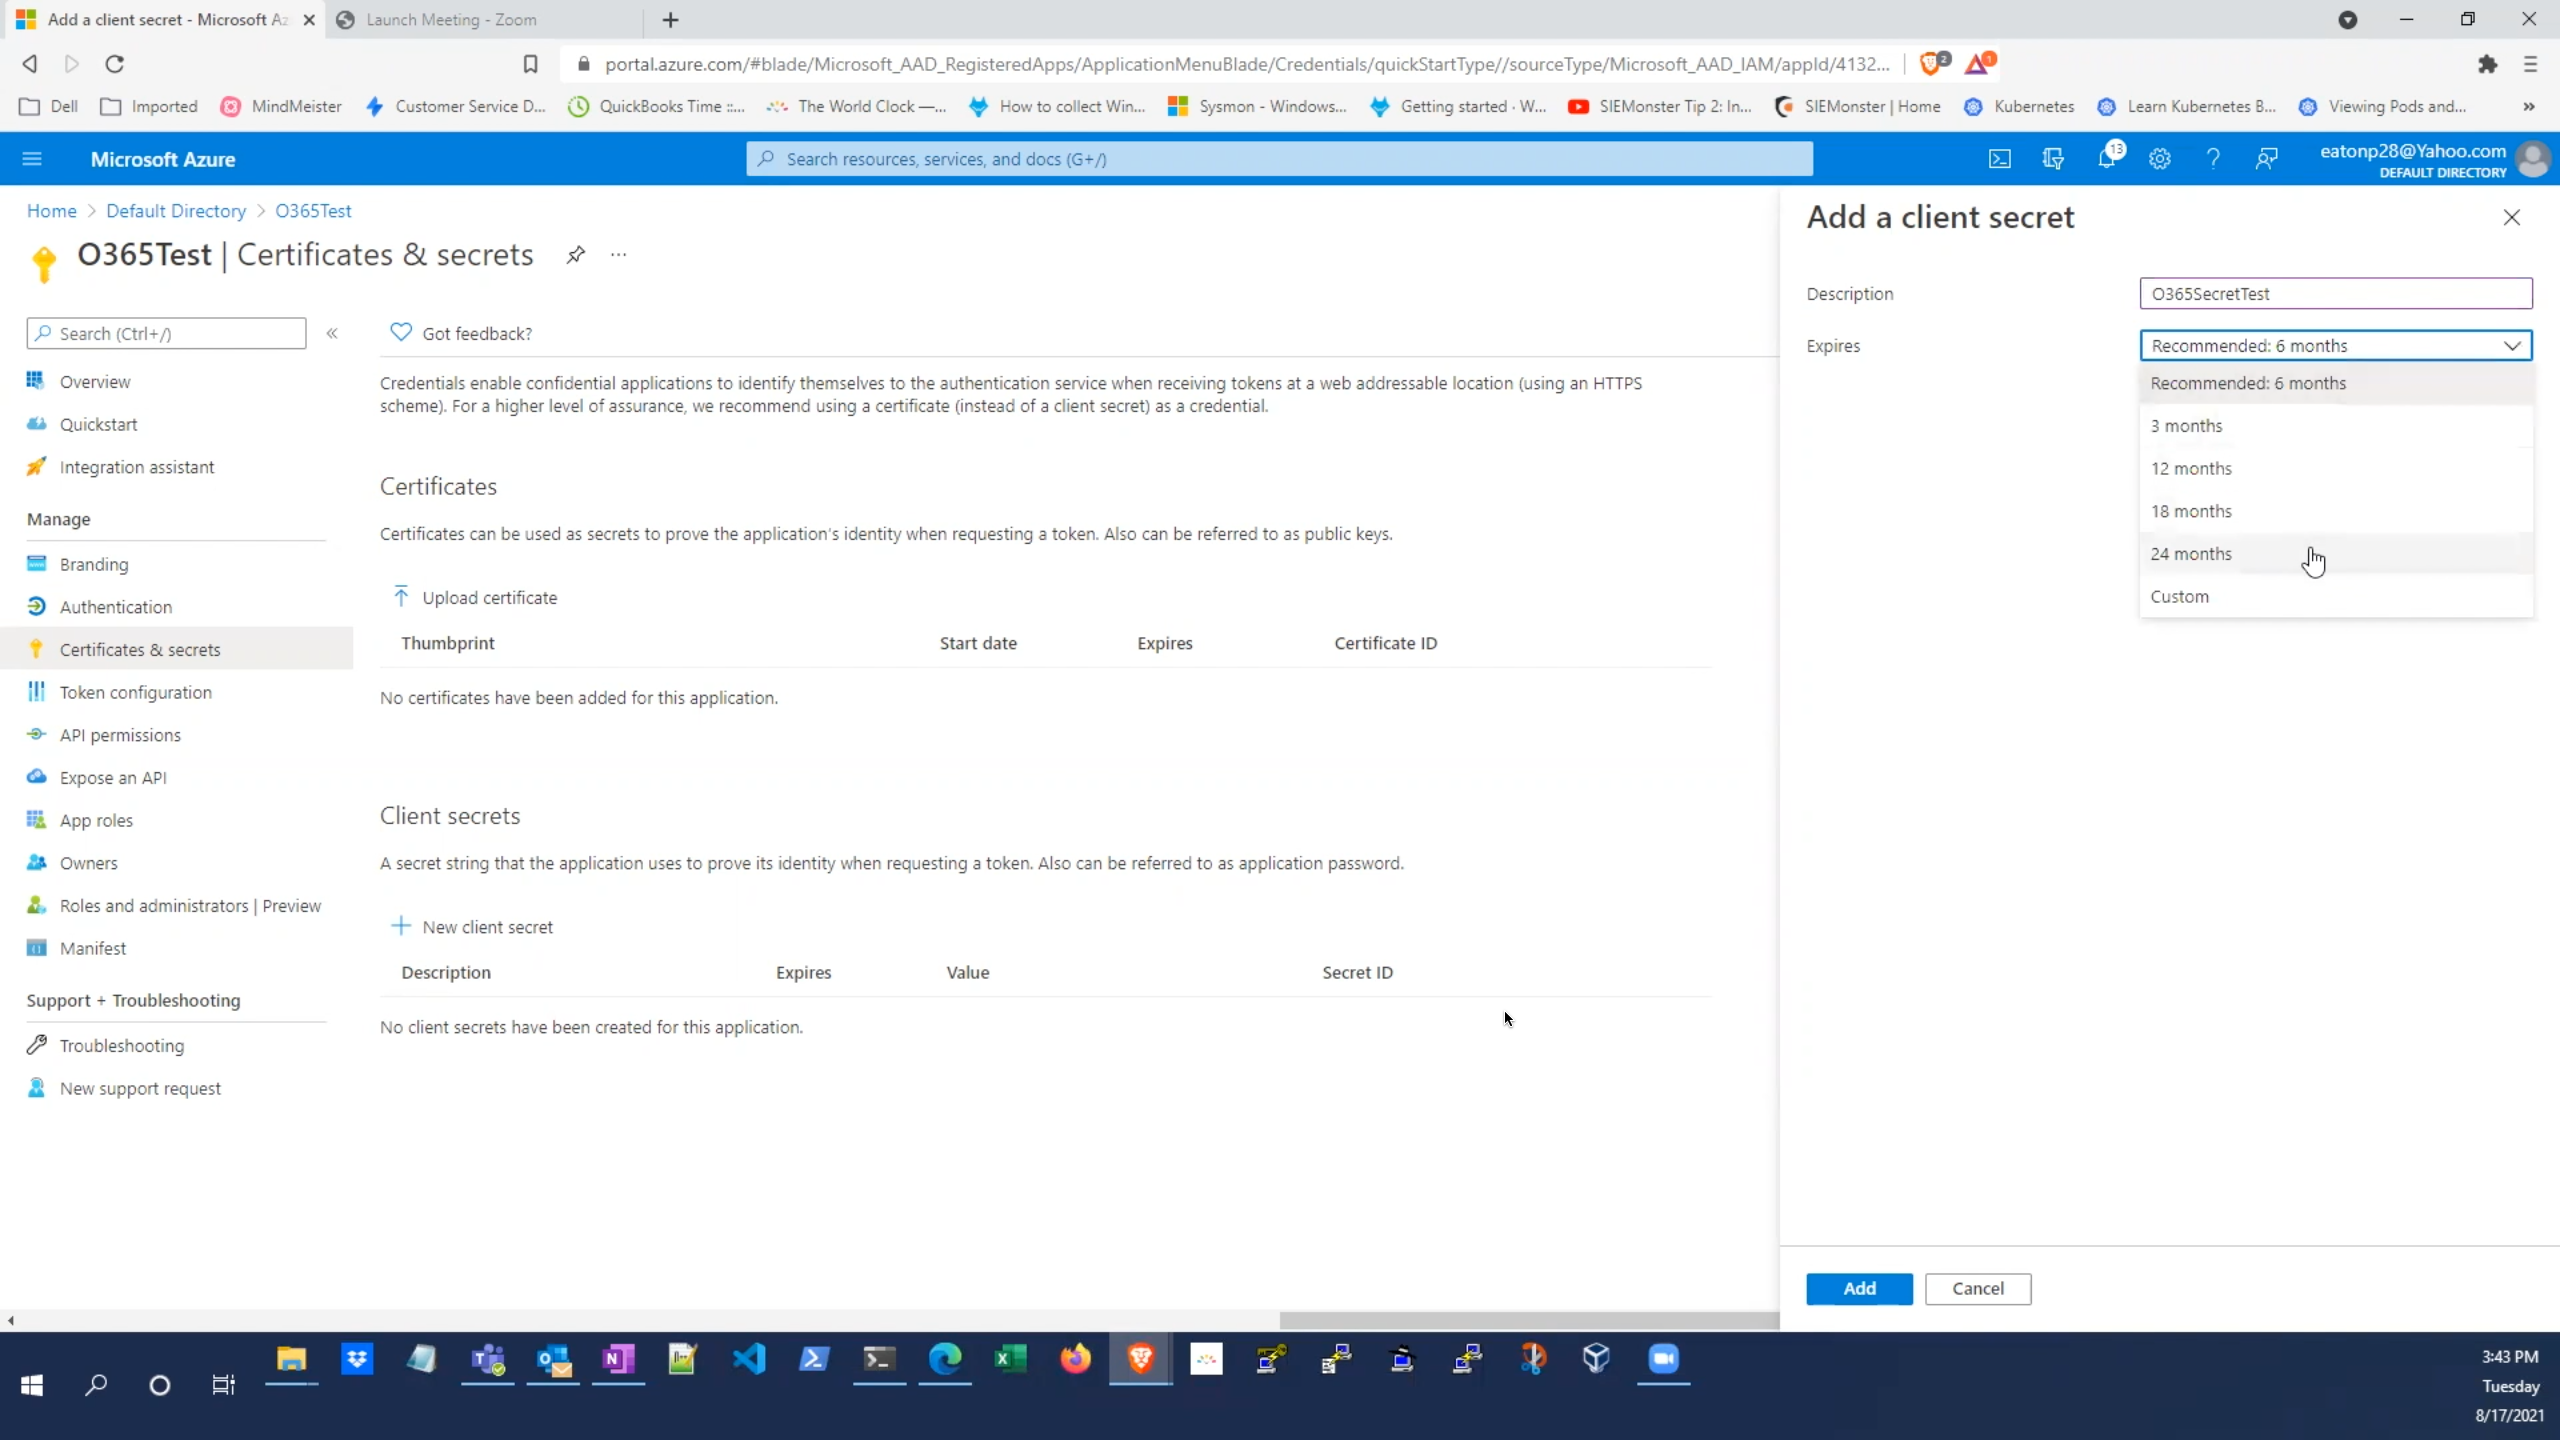Click the Description text field
2560x1440 pixels.
click(x=2335, y=294)
